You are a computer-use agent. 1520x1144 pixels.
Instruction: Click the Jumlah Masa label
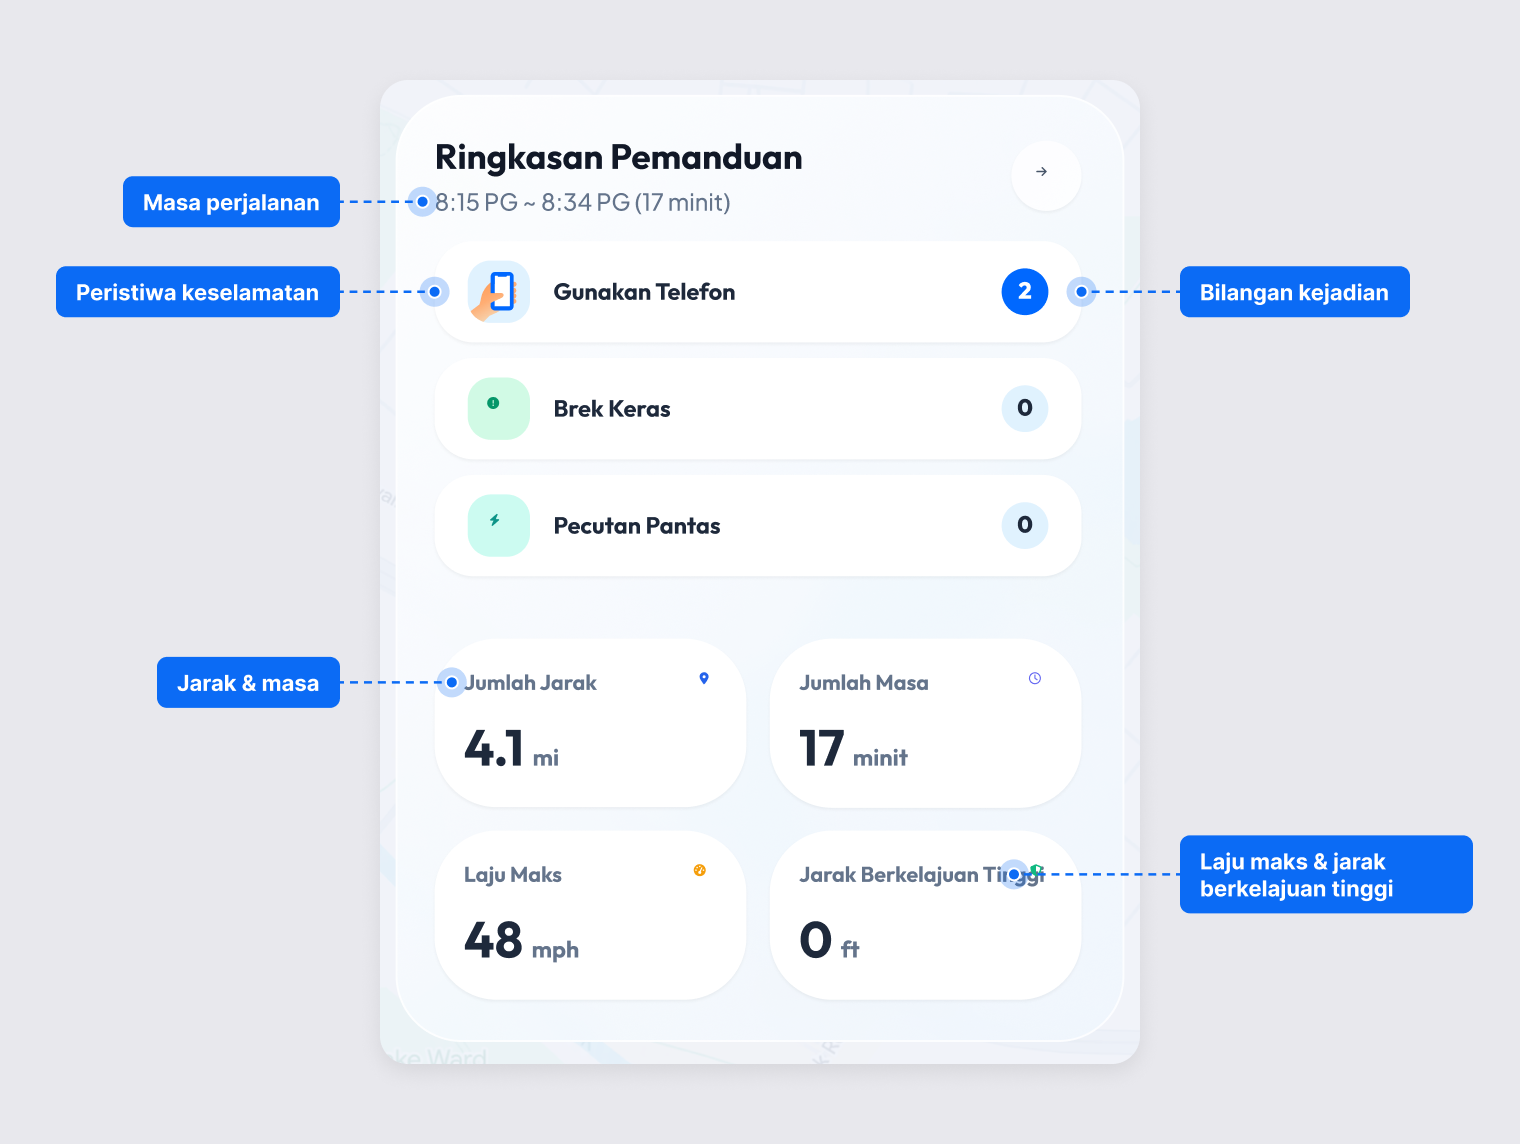pyautogui.click(x=864, y=683)
